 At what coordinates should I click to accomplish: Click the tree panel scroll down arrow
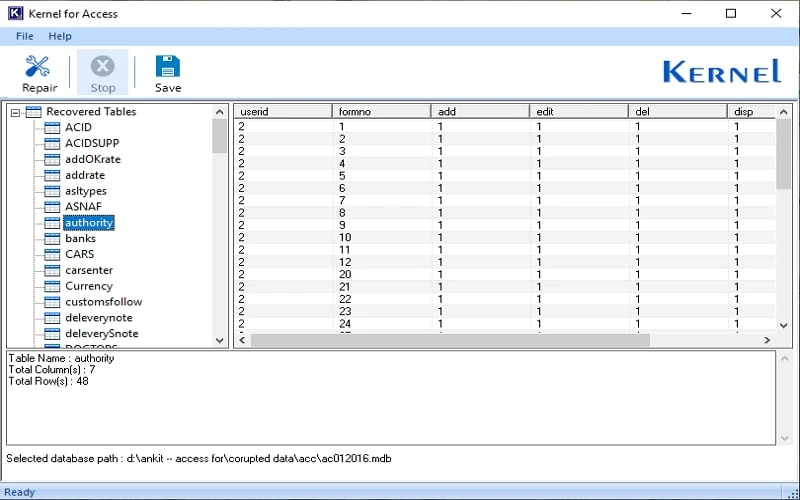pos(220,340)
